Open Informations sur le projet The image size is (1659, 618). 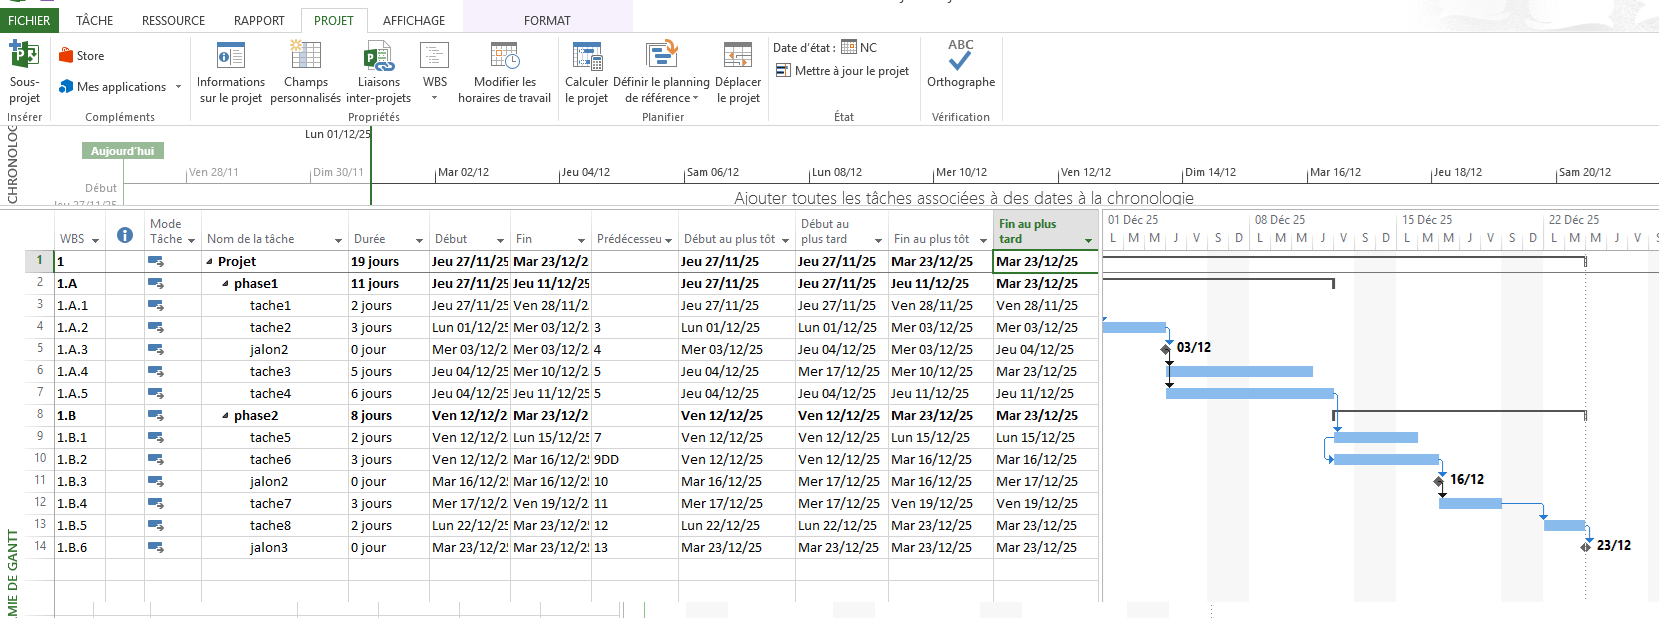231,56
